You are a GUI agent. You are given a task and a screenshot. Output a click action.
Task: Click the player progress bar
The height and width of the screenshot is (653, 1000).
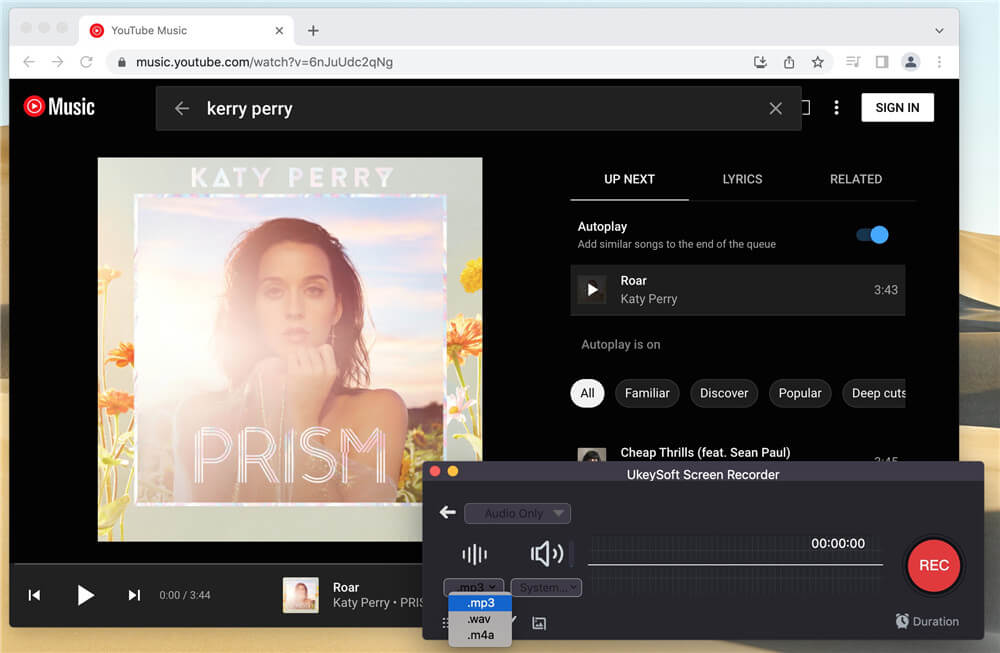coord(217,564)
